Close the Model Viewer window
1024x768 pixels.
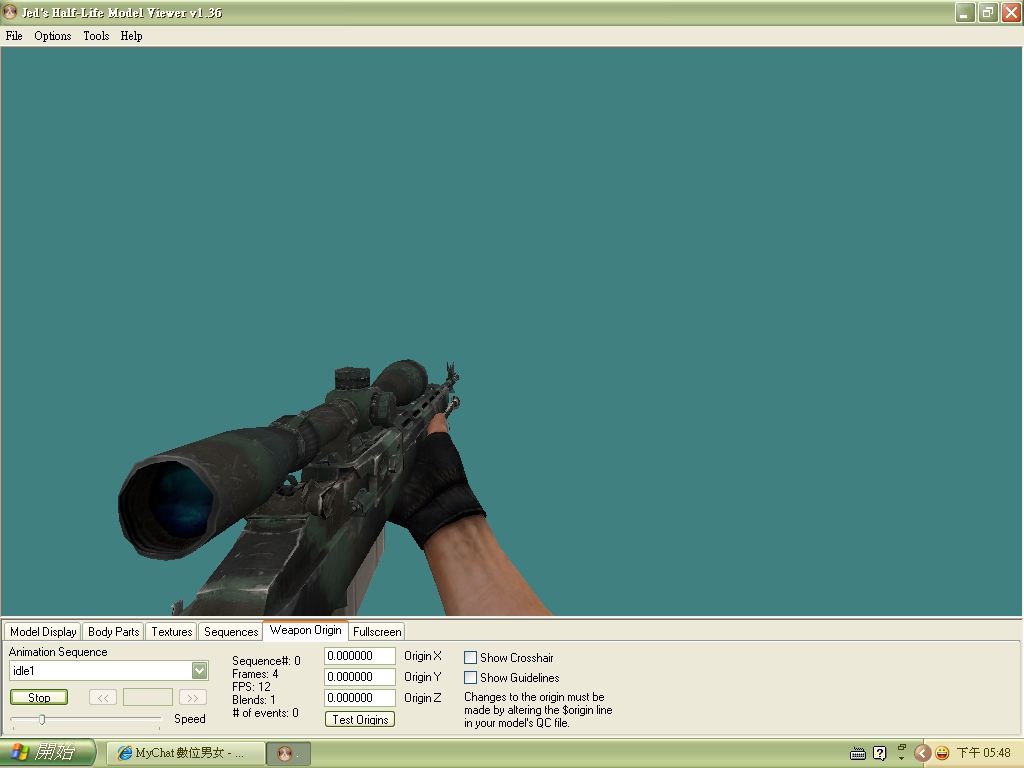pos(1012,12)
